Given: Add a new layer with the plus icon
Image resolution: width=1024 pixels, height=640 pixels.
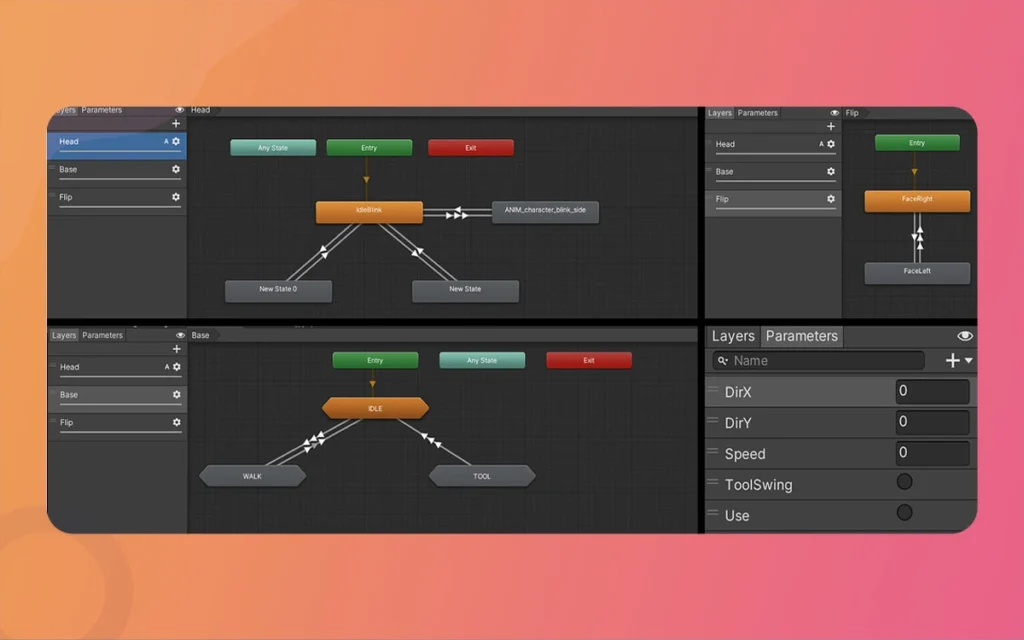Looking at the screenshot, I should click(175, 122).
